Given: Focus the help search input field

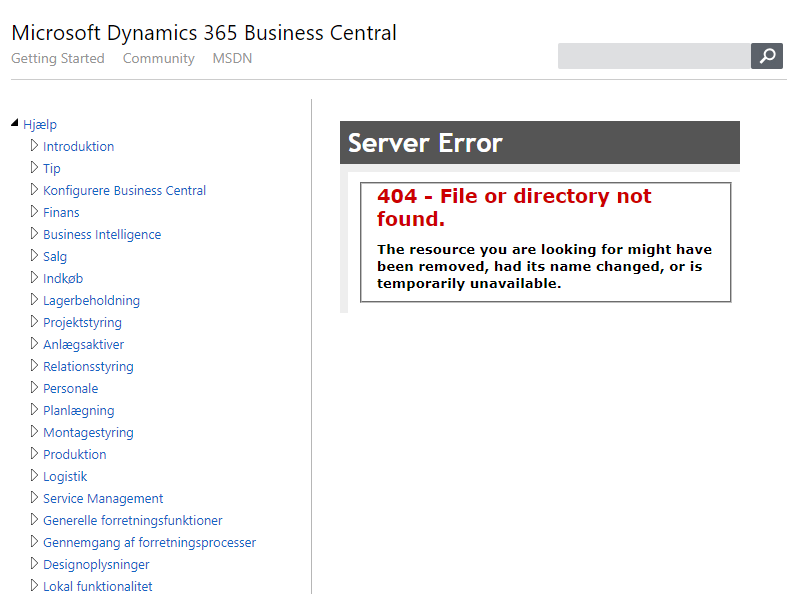Looking at the screenshot, I should coord(654,56).
